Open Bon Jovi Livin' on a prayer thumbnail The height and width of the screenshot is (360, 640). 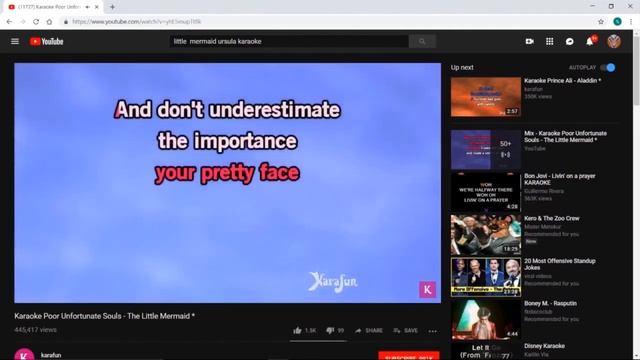pos(486,192)
